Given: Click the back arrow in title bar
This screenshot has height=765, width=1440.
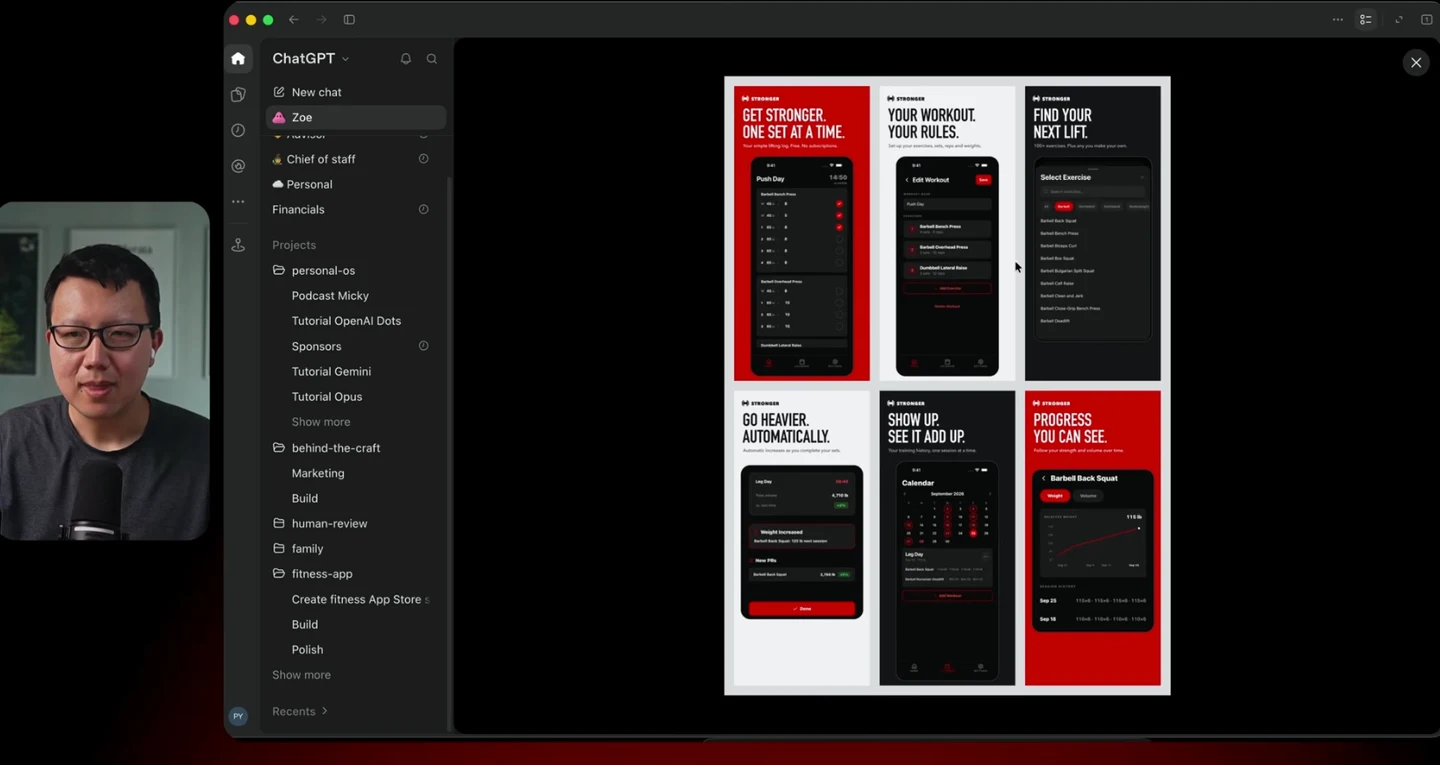Looking at the screenshot, I should point(294,20).
